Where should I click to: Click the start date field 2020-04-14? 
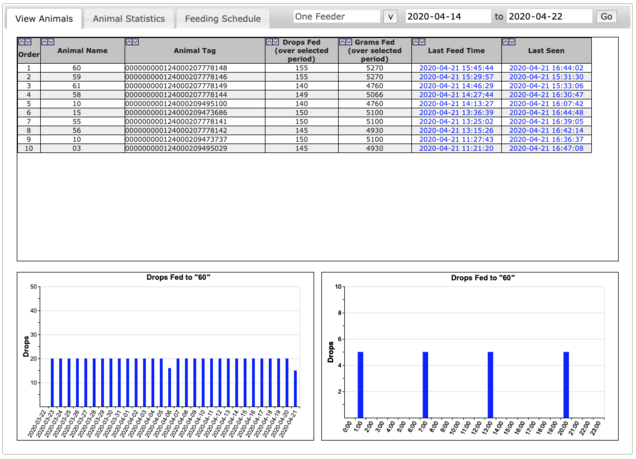[x=446, y=16]
